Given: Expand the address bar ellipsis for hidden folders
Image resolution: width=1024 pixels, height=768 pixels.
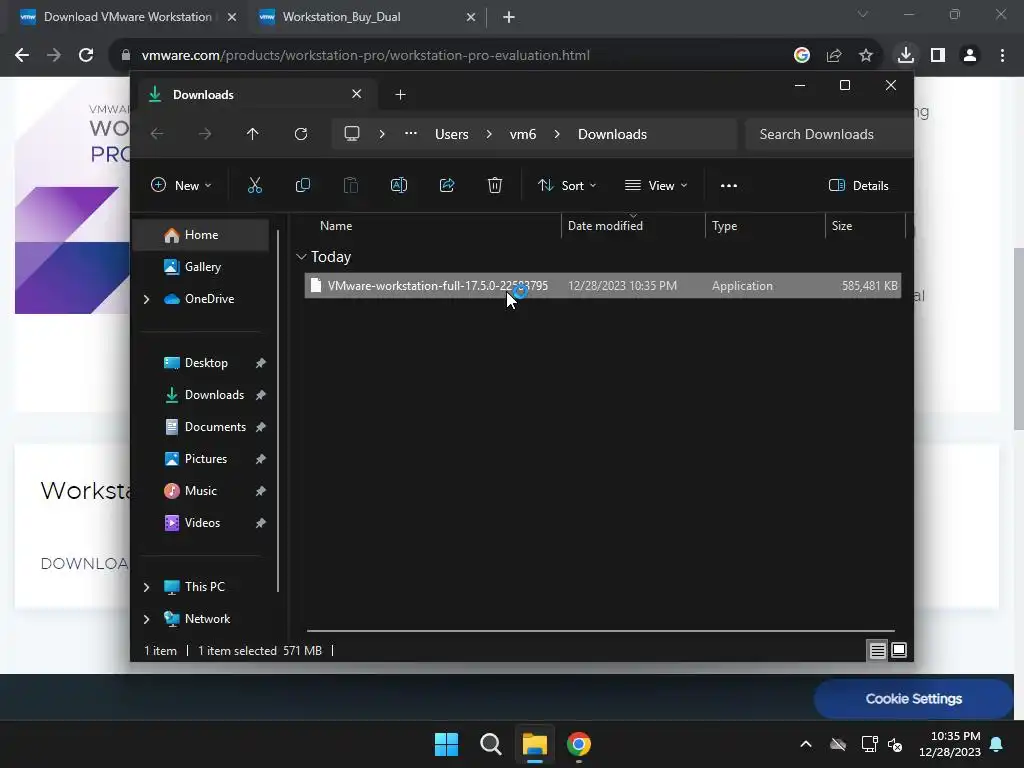Looking at the screenshot, I should 411,134.
